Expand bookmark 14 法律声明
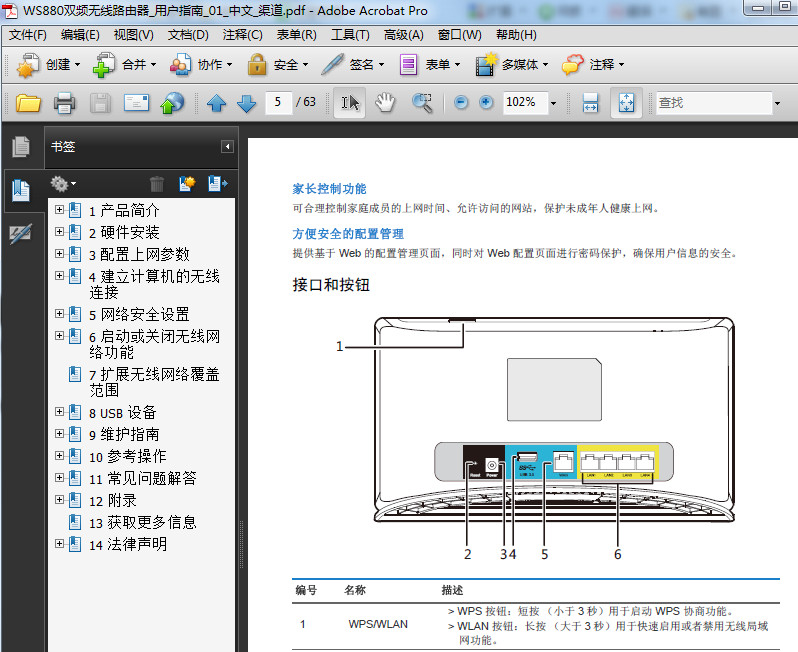The width and height of the screenshot is (798, 652). [60, 544]
